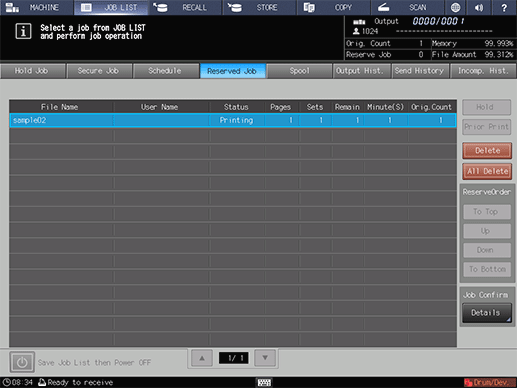Open job Details
517x388 pixels.
point(486,313)
